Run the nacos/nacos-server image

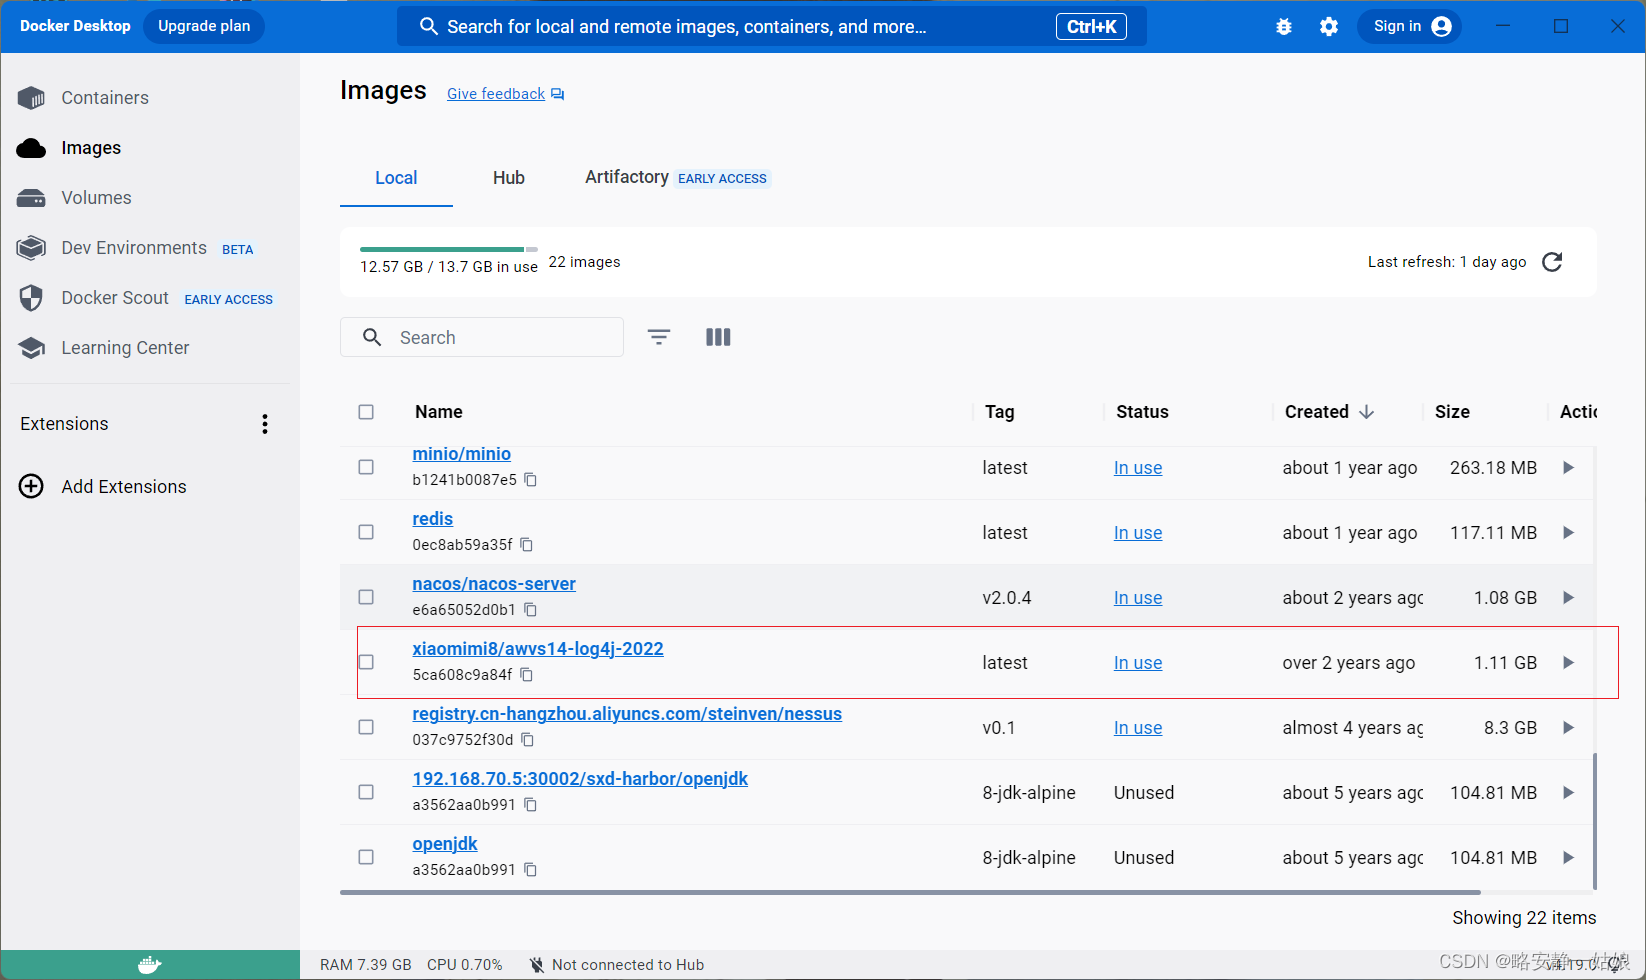tap(1568, 598)
